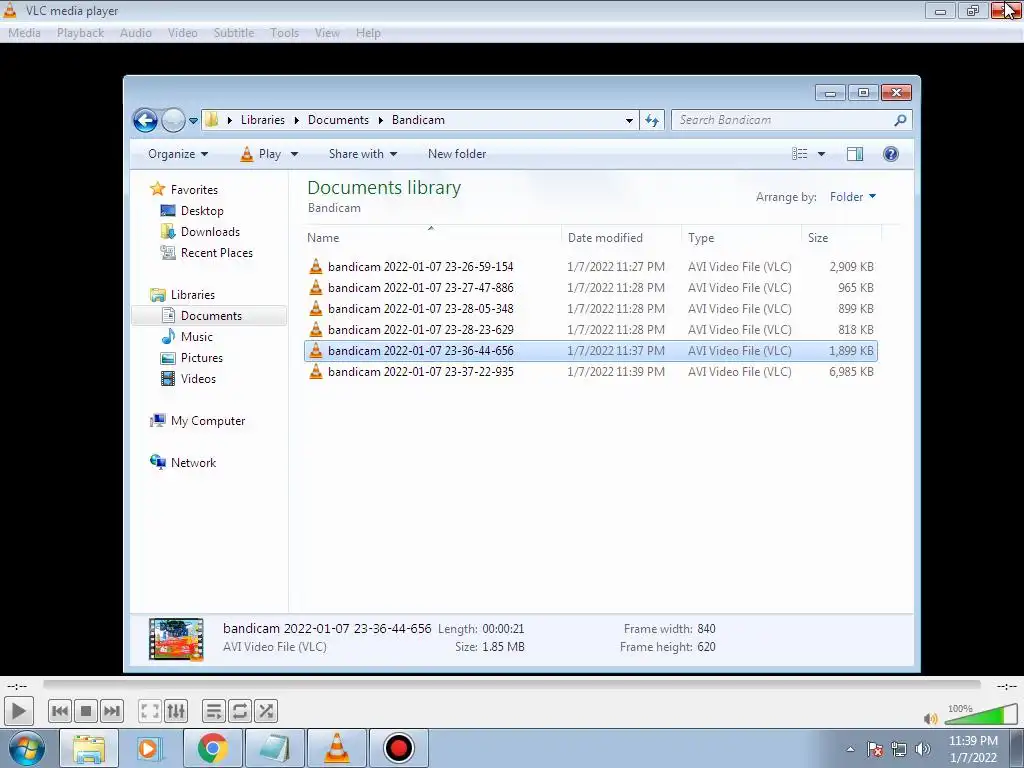Image resolution: width=1024 pixels, height=768 pixels.
Task: Open the VLC Playback menu
Action: [80, 33]
